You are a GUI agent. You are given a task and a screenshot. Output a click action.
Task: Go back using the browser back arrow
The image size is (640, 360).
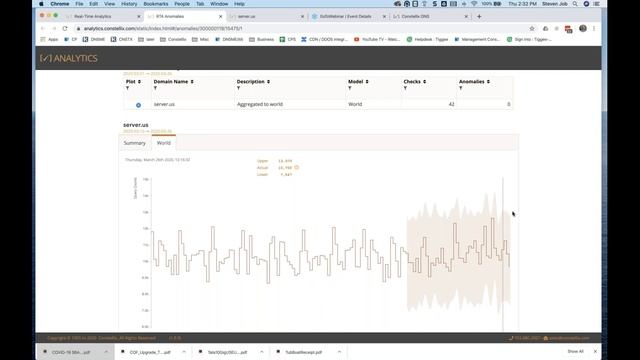tap(43, 29)
